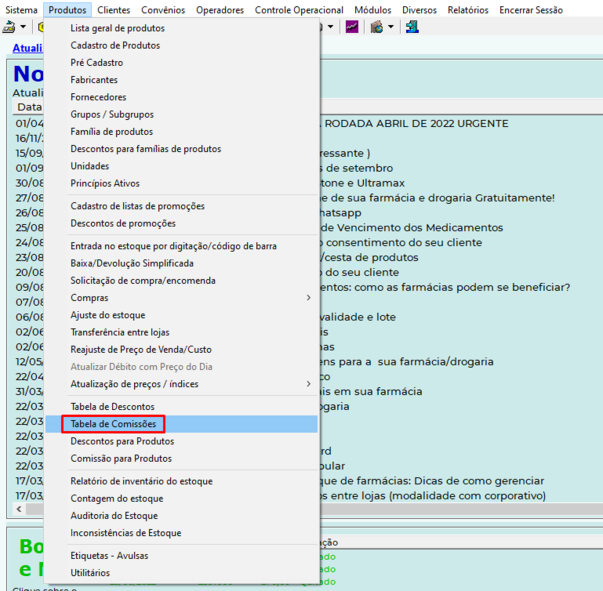Viewport: 603px width, 591px height.
Task: Open Cadastro de listas de promoções
Action: click(x=182, y=206)
